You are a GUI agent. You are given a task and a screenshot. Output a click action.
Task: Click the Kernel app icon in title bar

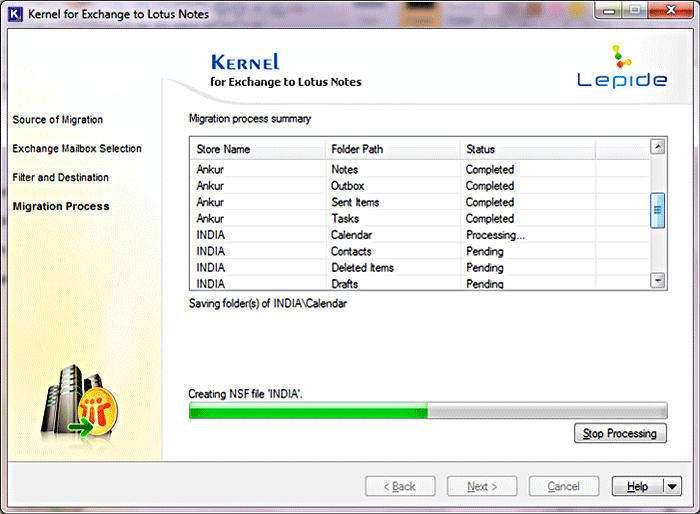pos(15,14)
